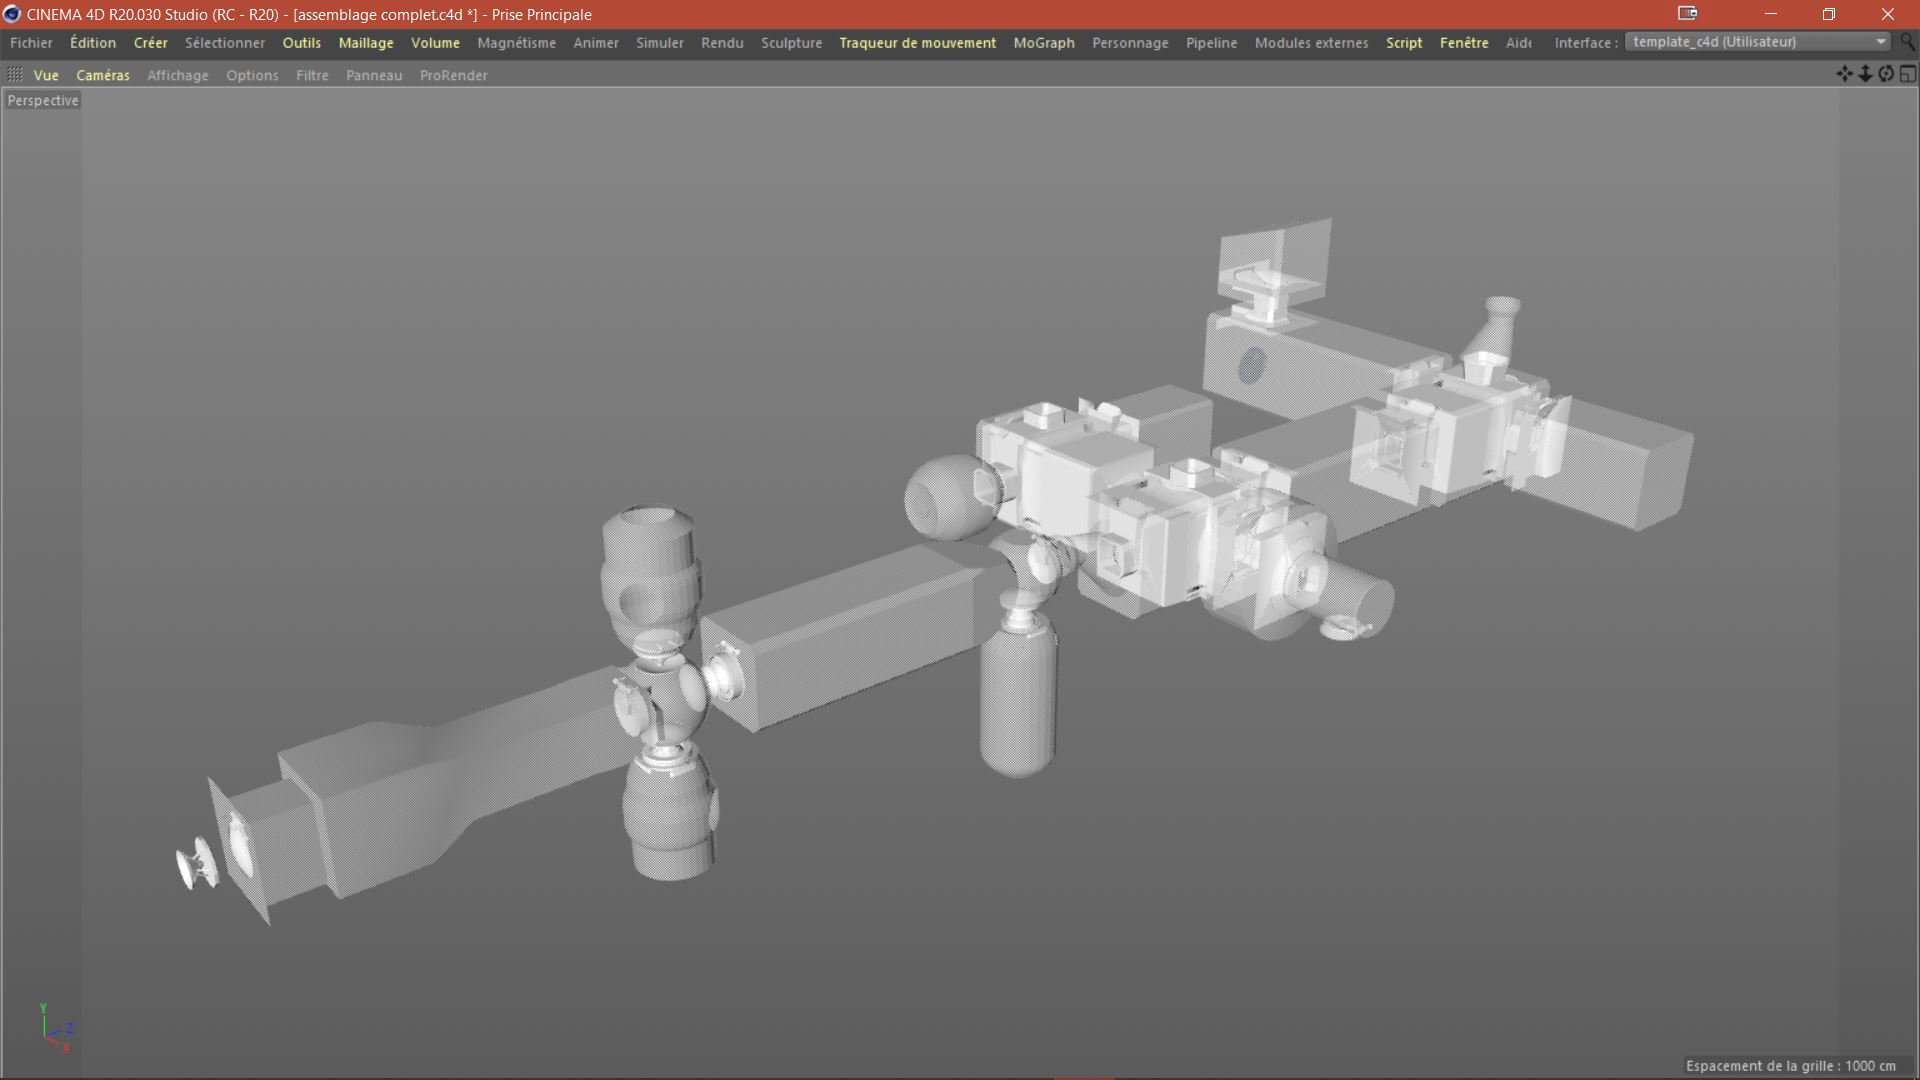Screen dimensions: 1920x1080
Task: Click the search magnifier icon beside the Interface dropdown
Action: [1908, 42]
